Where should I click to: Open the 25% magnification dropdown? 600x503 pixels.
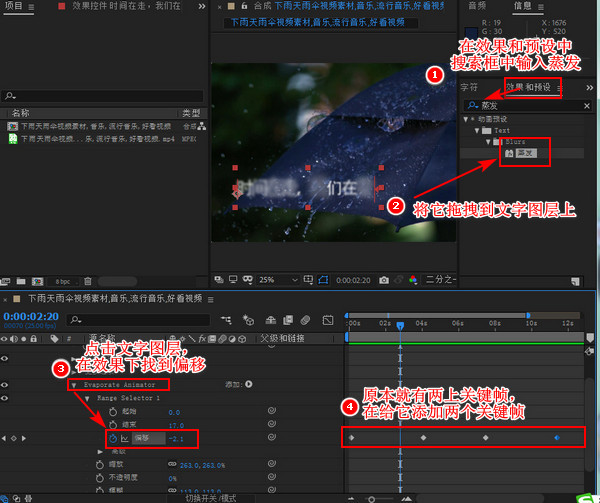[278, 280]
